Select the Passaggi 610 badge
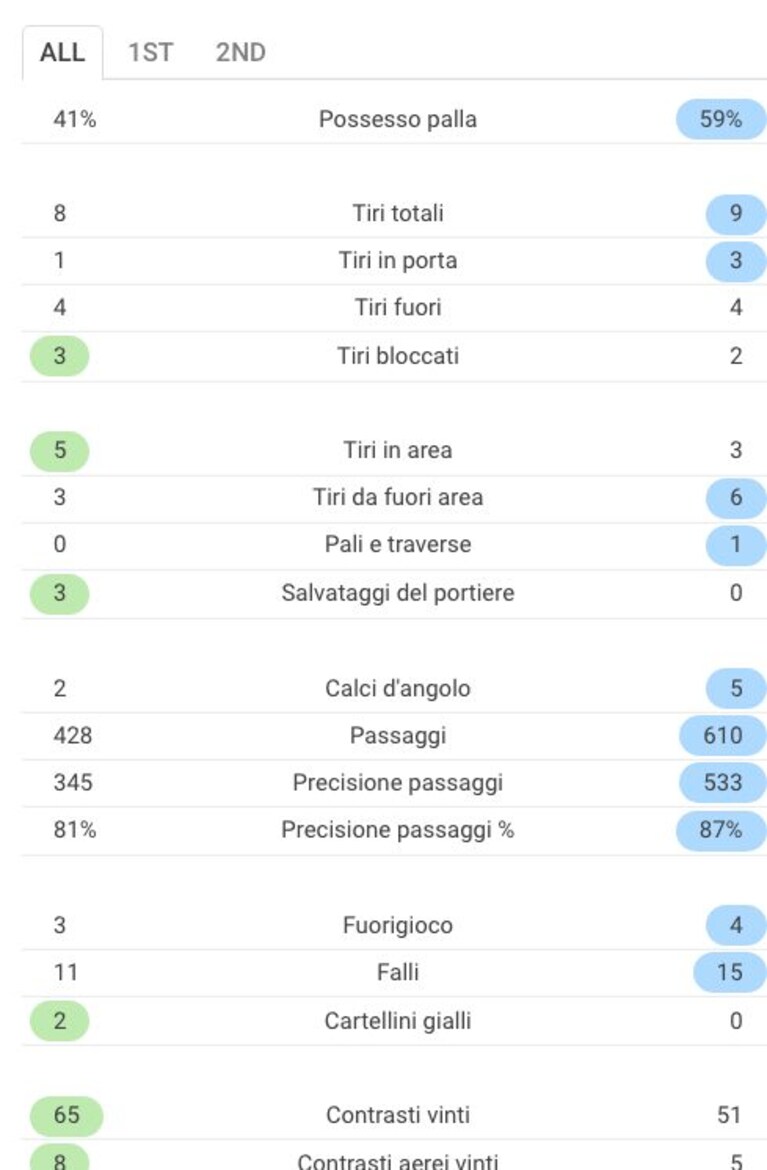The height and width of the screenshot is (1170, 767). click(722, 736)
